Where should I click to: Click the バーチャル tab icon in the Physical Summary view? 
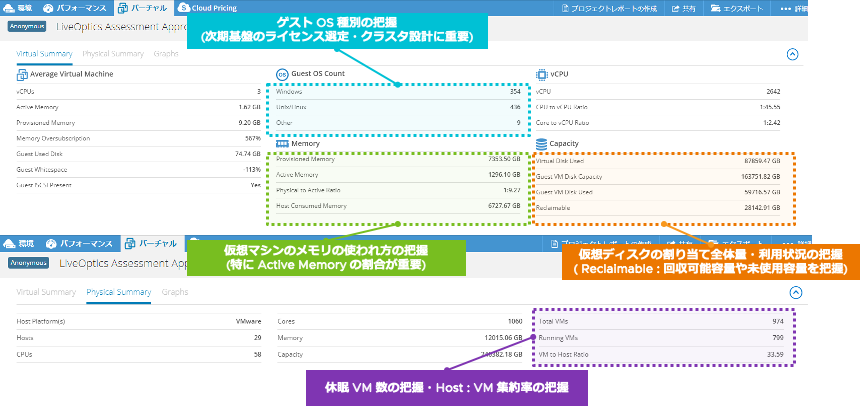click(130, 244)
